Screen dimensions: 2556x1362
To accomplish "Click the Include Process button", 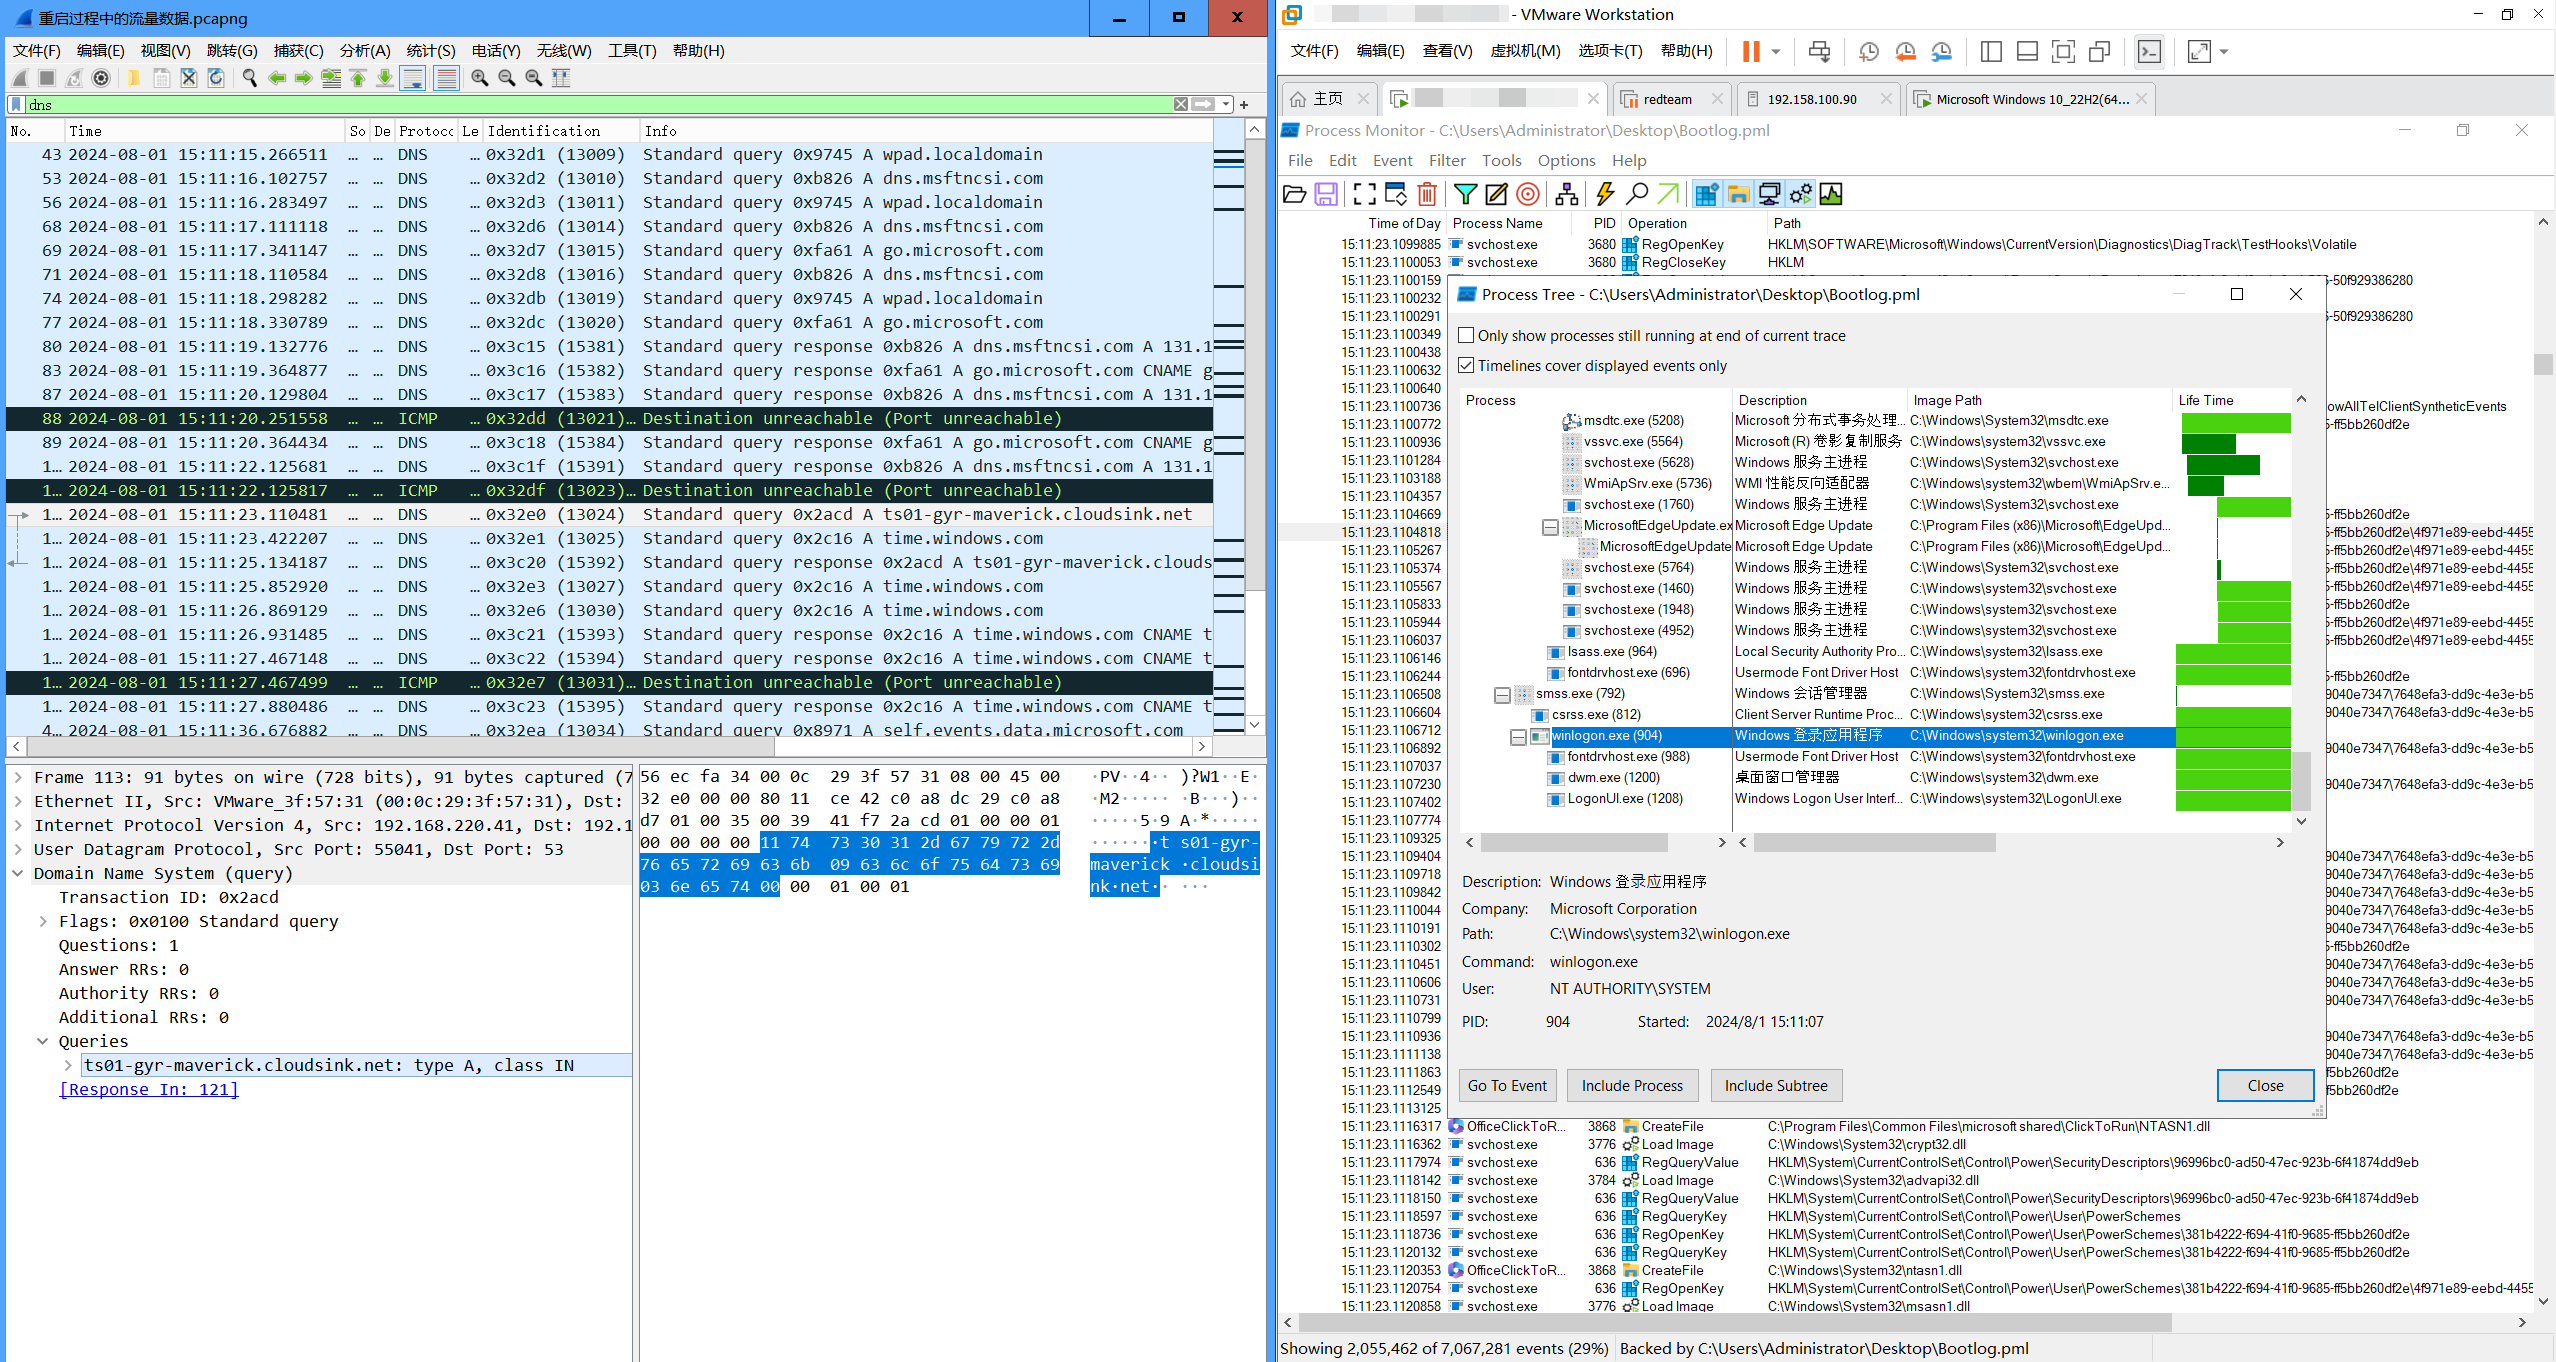I will [x=1632, y=1086].
